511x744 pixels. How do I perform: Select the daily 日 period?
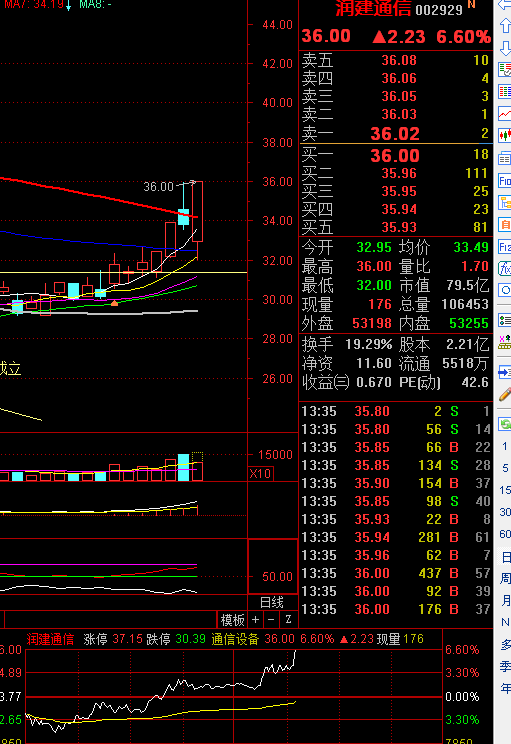(x=505, y=557)
